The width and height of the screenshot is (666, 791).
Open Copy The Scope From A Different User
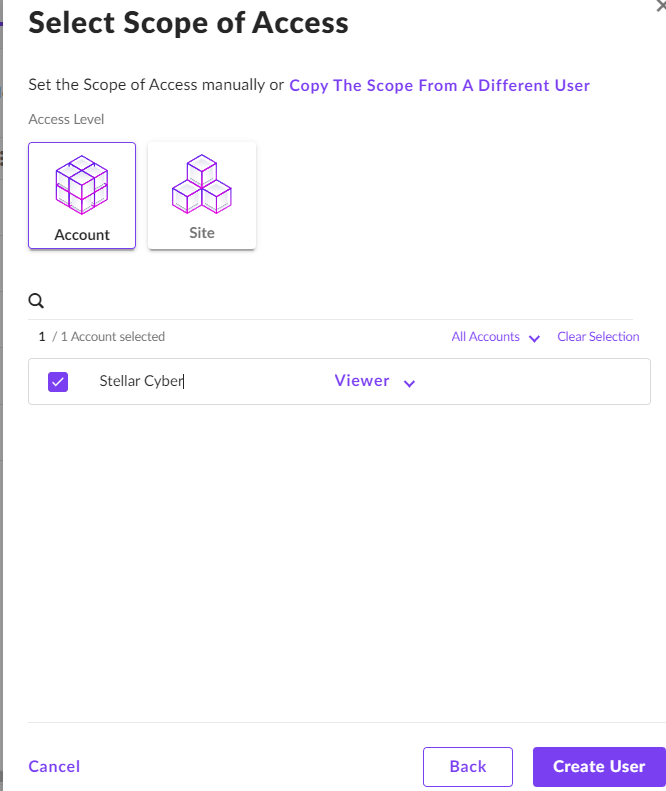pyautogui.click(x=439, y=85)
